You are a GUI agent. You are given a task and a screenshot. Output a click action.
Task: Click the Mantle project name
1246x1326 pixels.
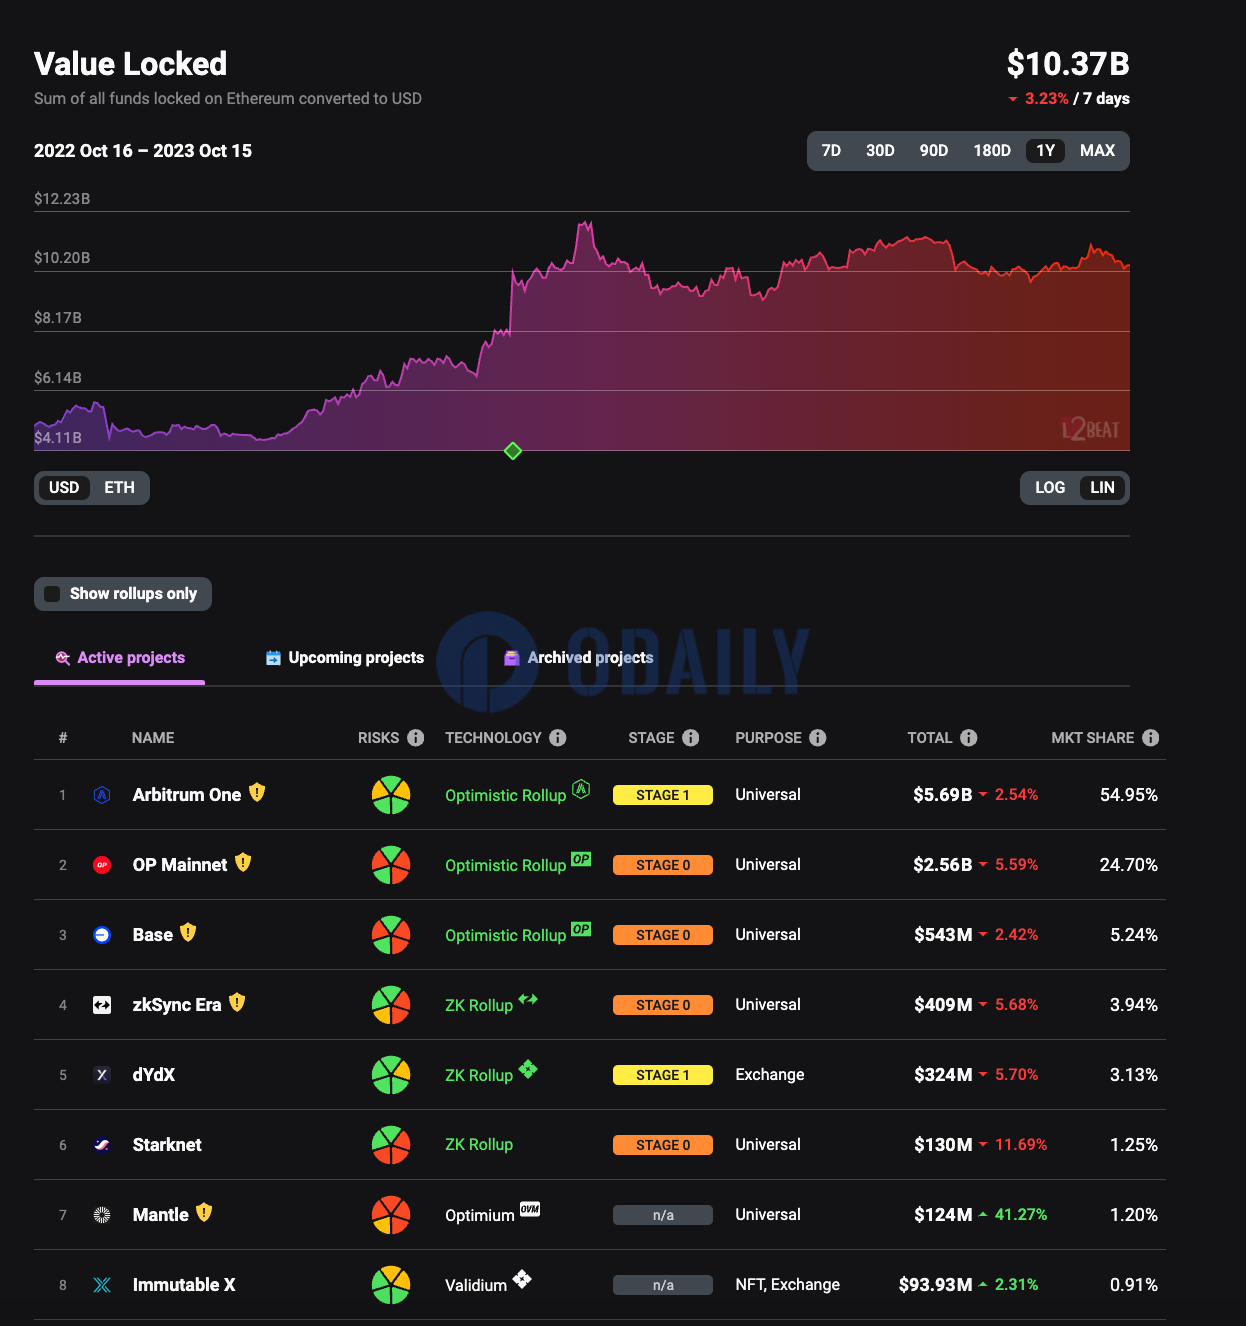click(161, 1215)
